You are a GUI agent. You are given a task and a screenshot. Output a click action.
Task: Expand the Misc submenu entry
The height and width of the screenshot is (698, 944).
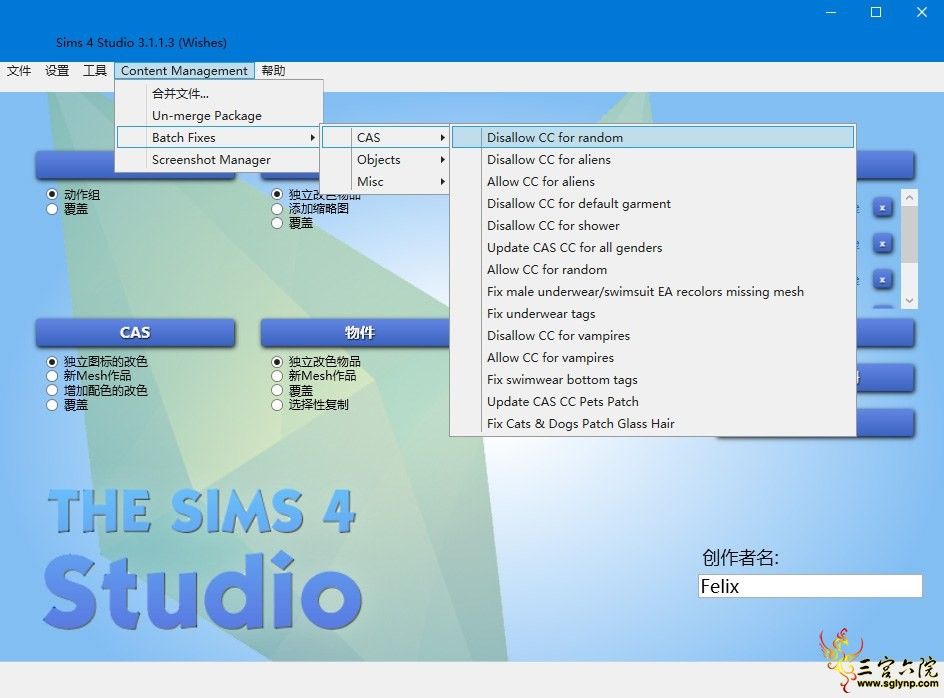click(x=386, y=181)
